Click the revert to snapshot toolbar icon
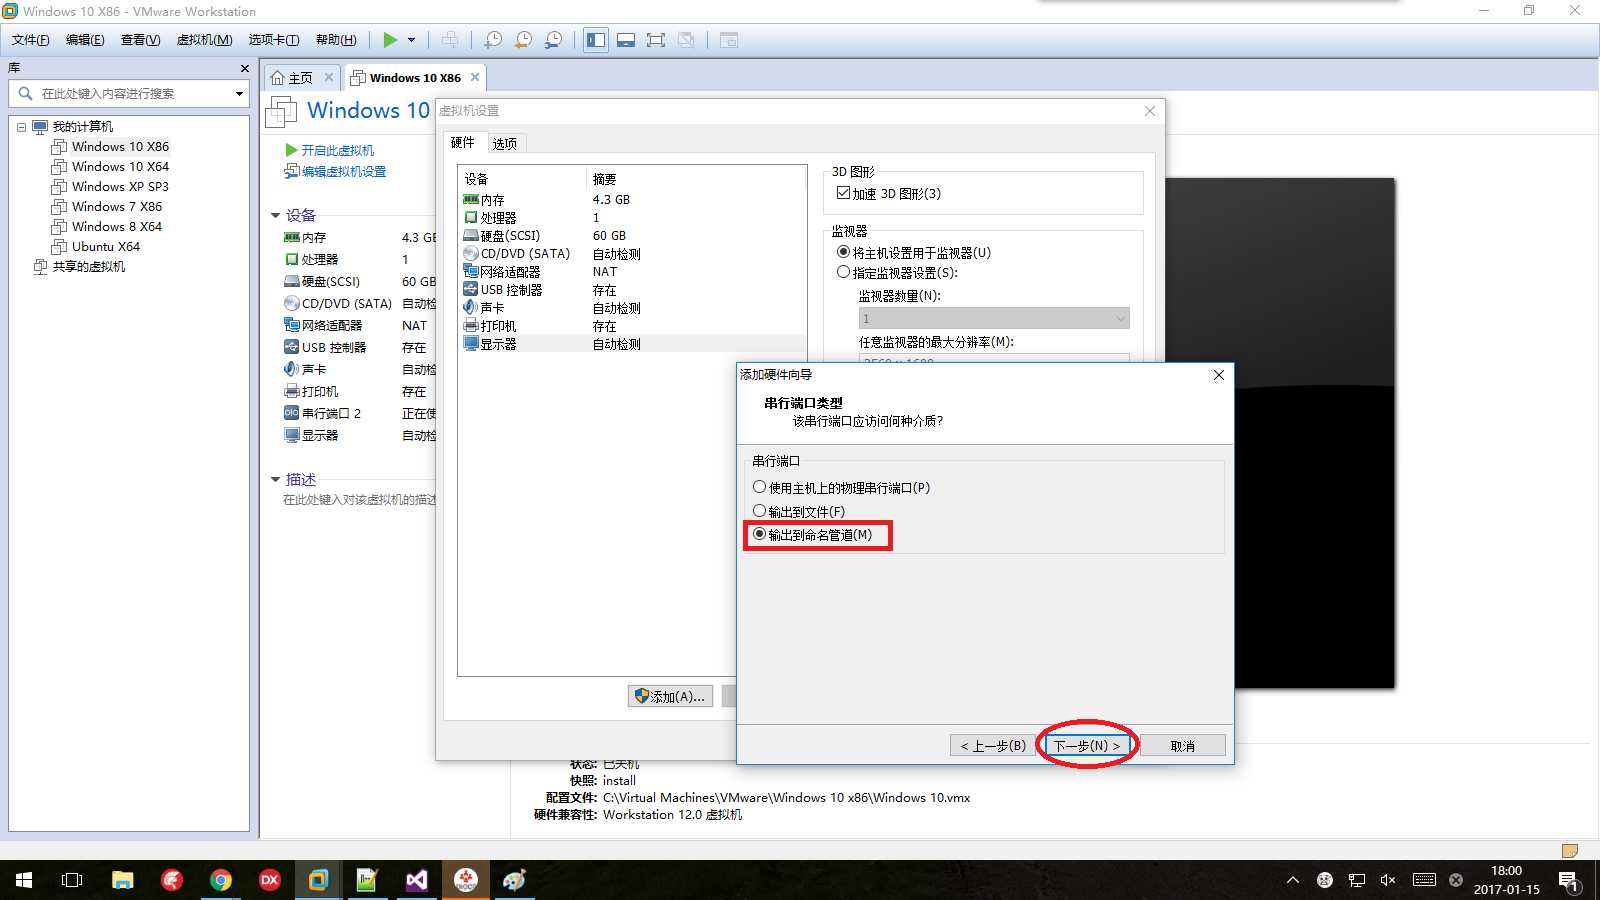 (x=523, y=40)
